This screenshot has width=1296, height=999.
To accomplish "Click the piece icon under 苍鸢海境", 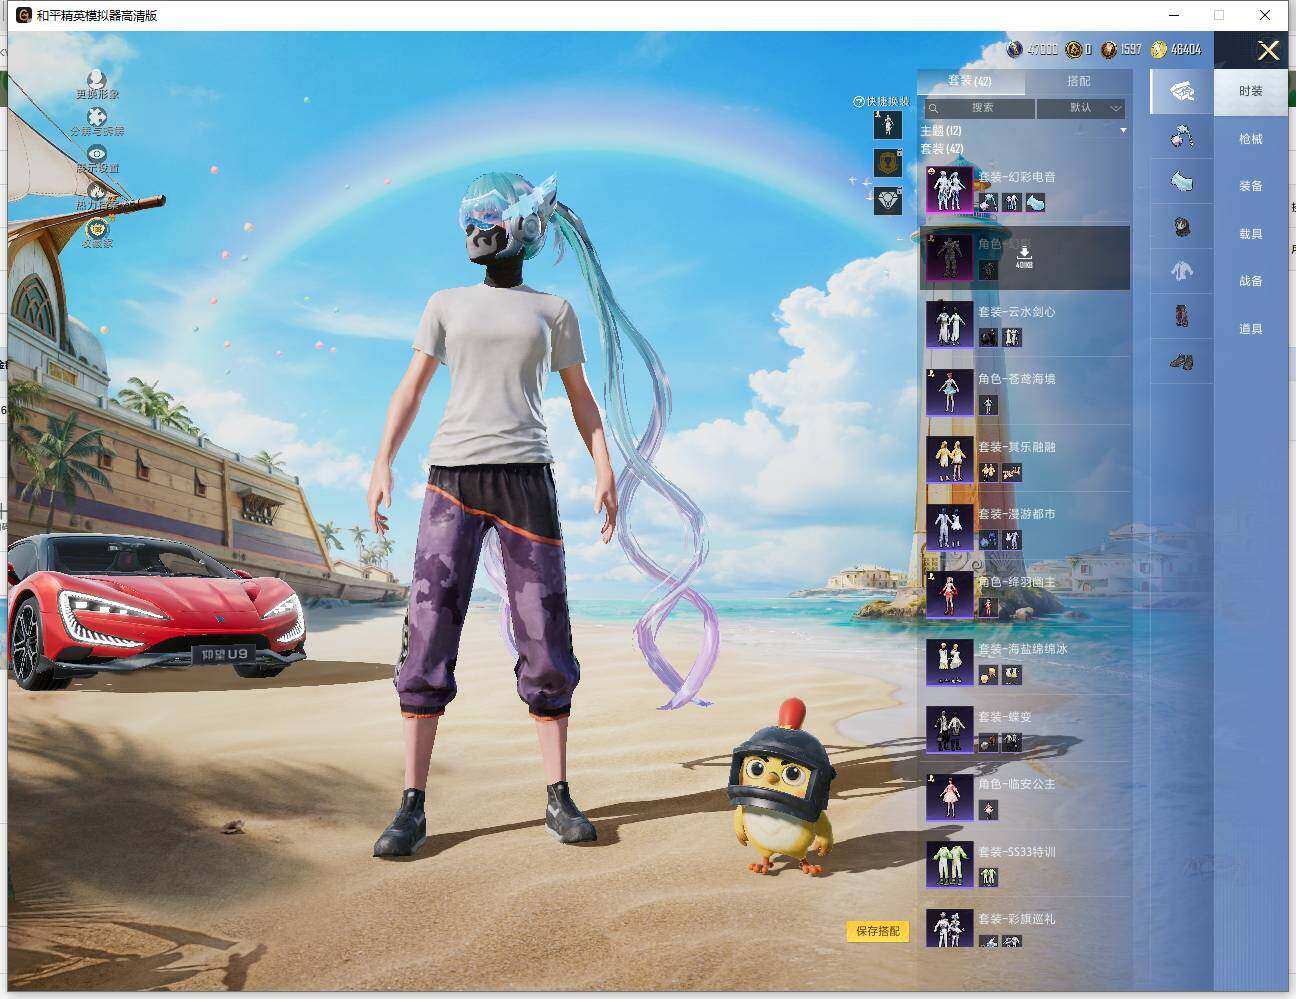I will (988, 405).
